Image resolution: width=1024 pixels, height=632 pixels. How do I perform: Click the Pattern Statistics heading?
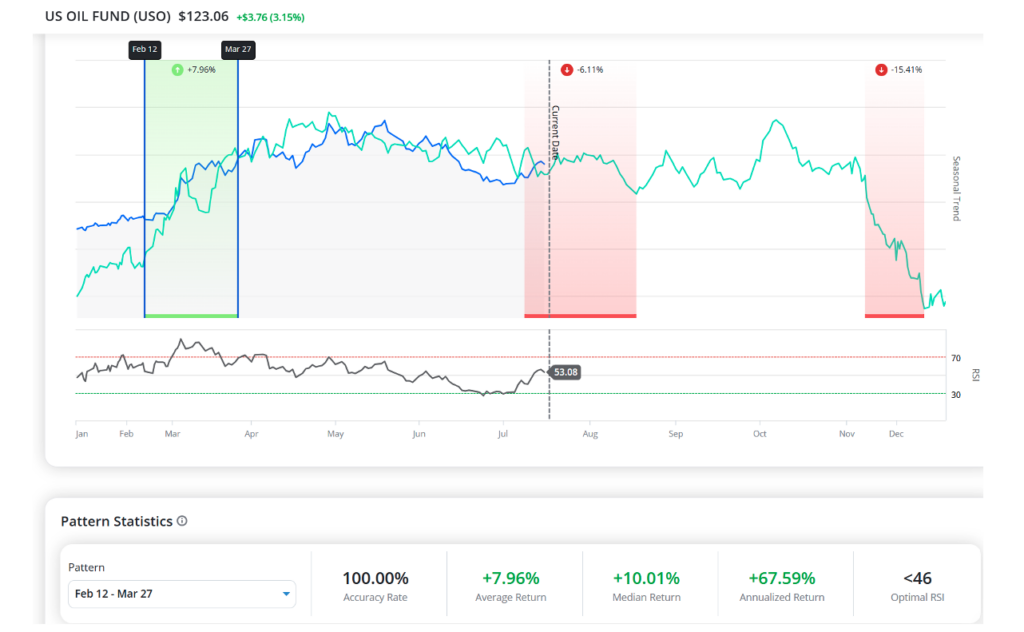coord(116,521)
